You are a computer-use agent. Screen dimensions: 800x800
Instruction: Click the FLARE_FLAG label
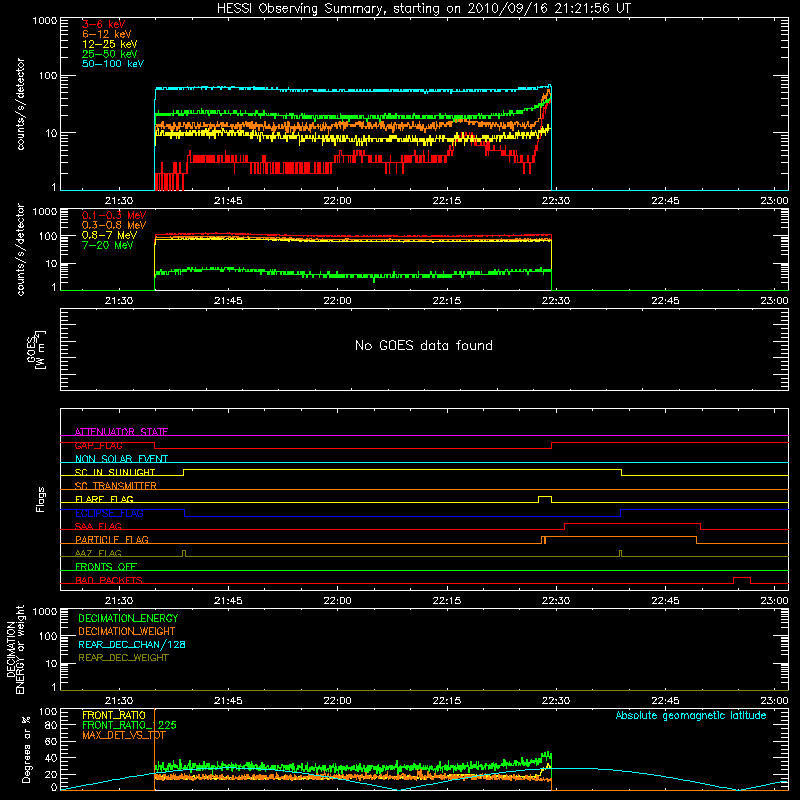pyautogui.click(x=104, y=499)
